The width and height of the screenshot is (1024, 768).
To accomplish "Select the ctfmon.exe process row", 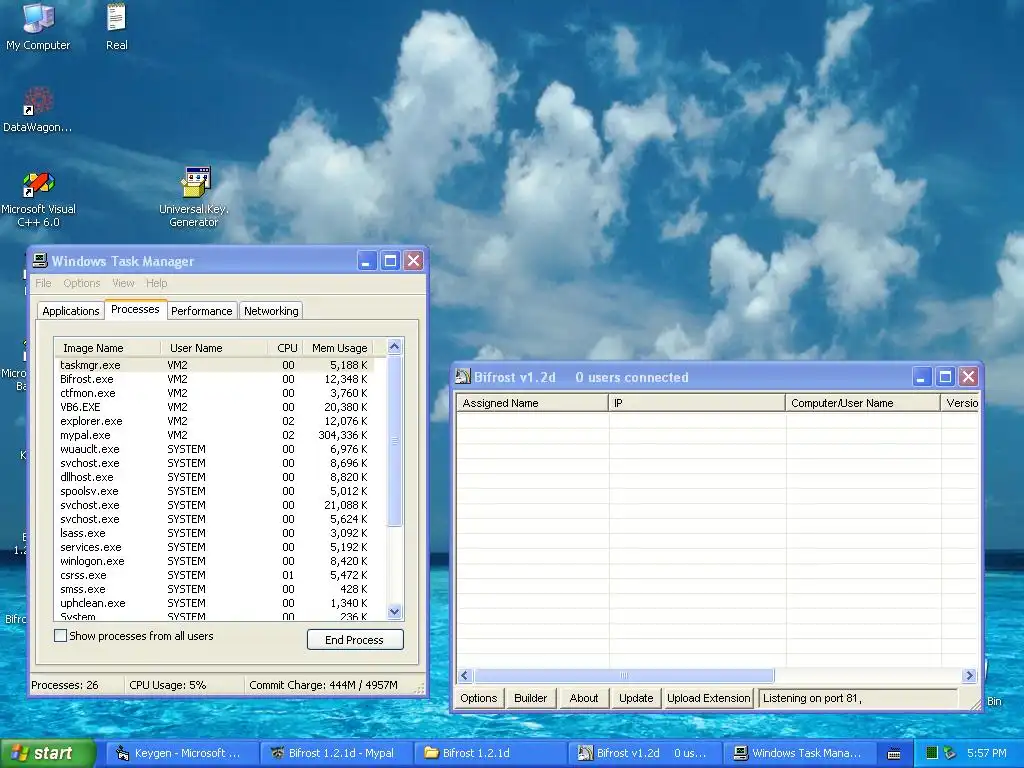I will (x=214, y=393).
